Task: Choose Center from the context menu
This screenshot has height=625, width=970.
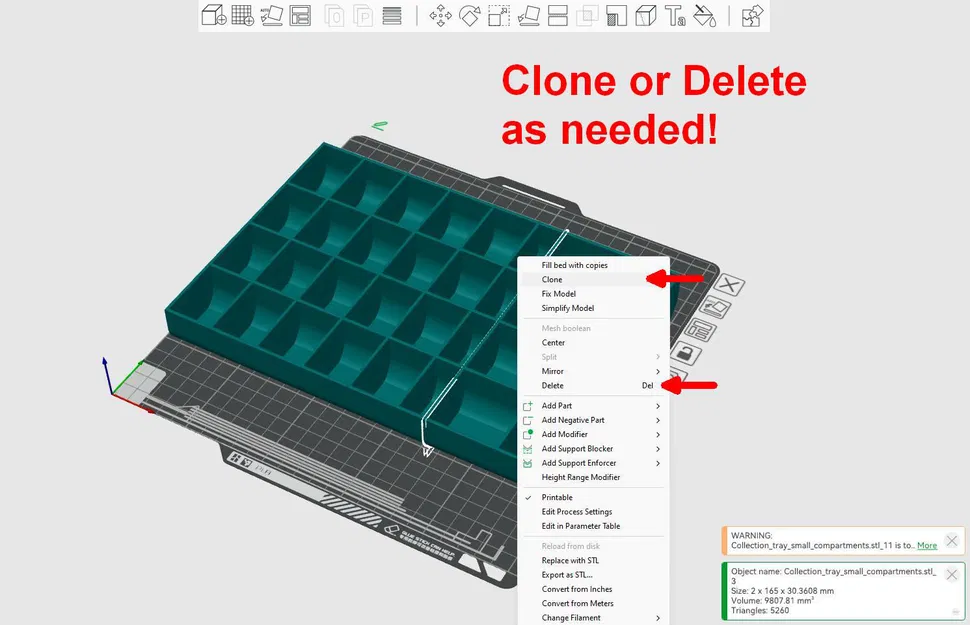Action: click(593, 343)
